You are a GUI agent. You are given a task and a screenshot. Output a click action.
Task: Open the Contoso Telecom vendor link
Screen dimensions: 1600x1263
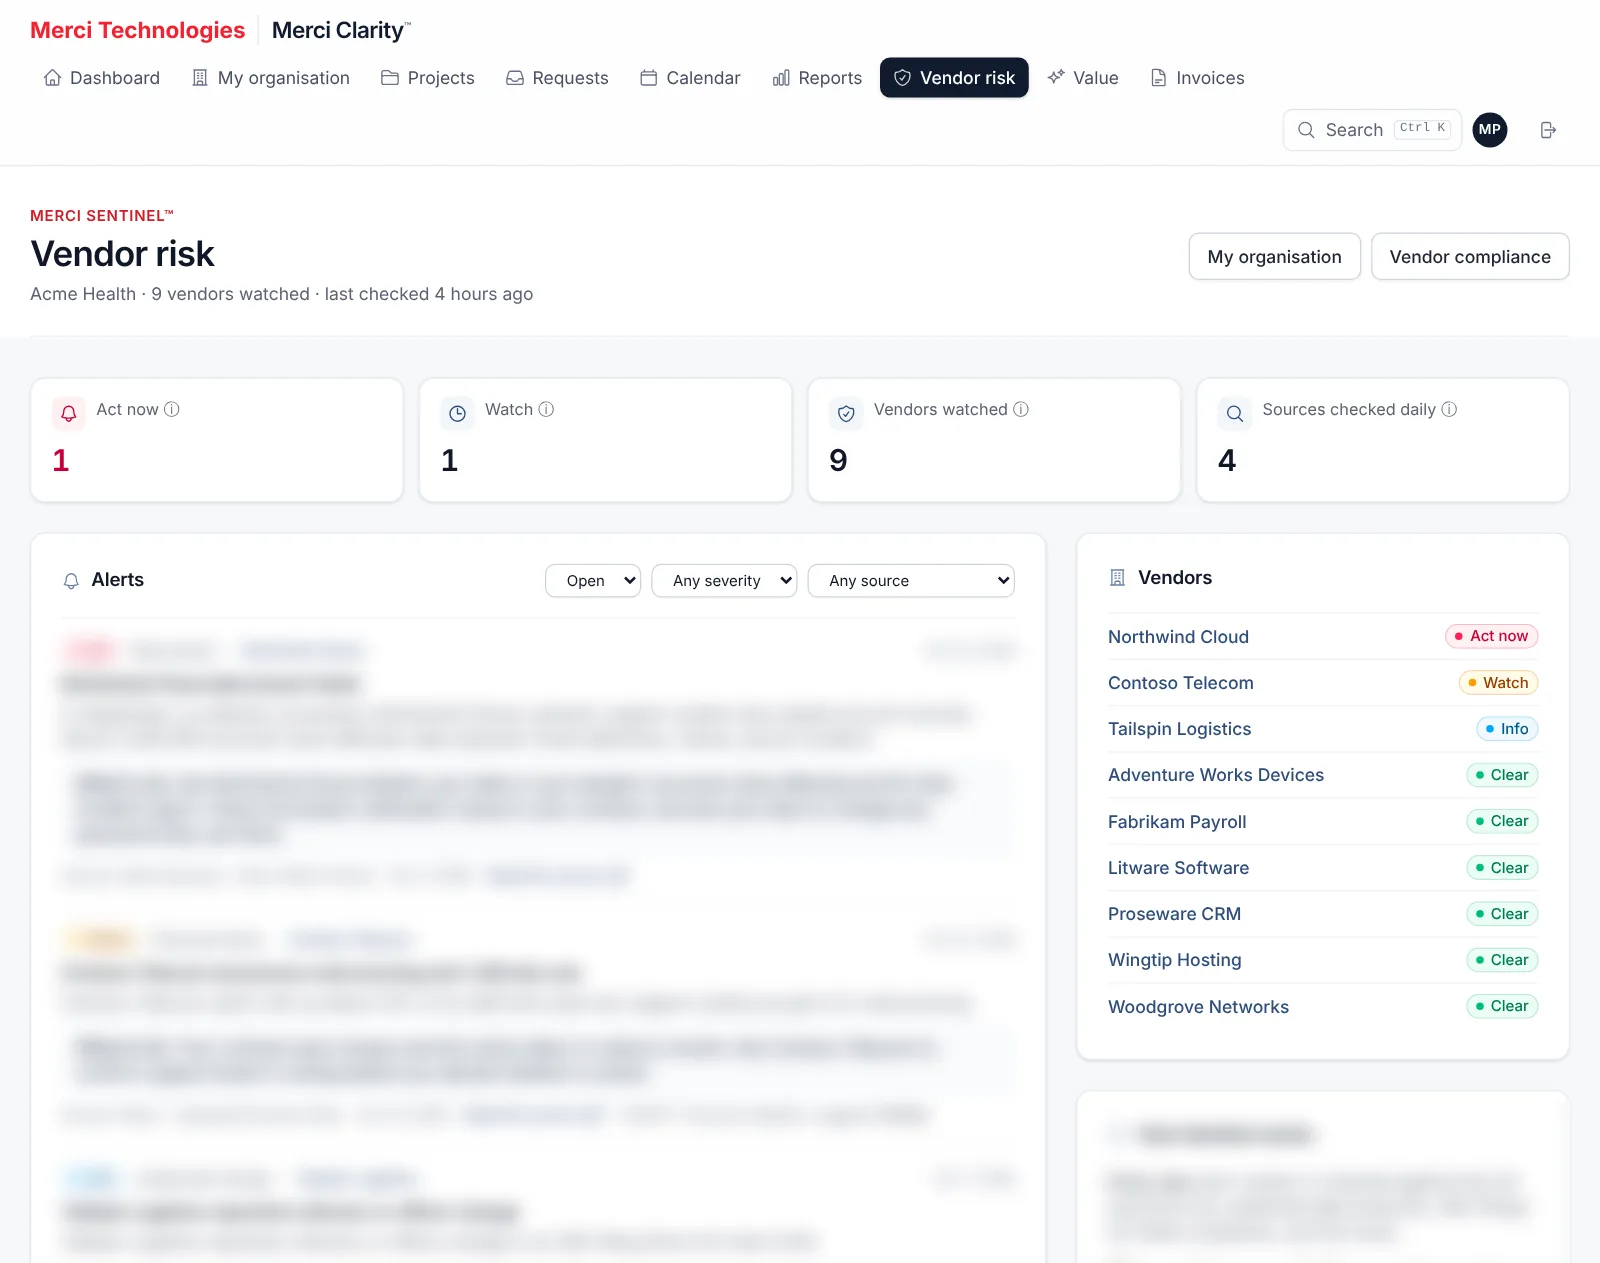[x=1181, y=683]
